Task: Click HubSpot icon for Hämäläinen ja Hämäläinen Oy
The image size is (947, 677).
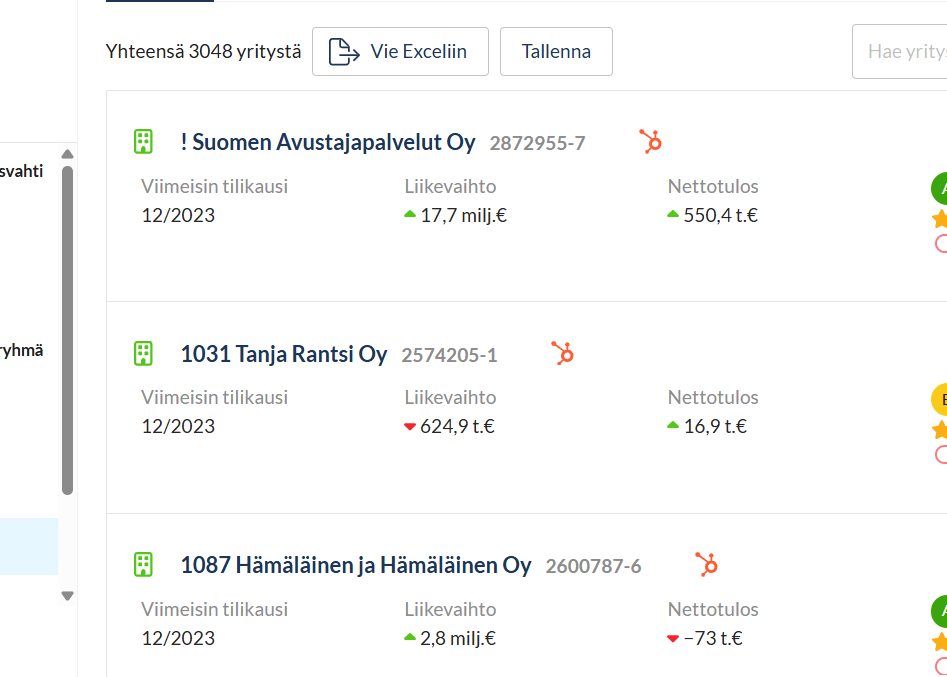Action: (x=707, y=565)
